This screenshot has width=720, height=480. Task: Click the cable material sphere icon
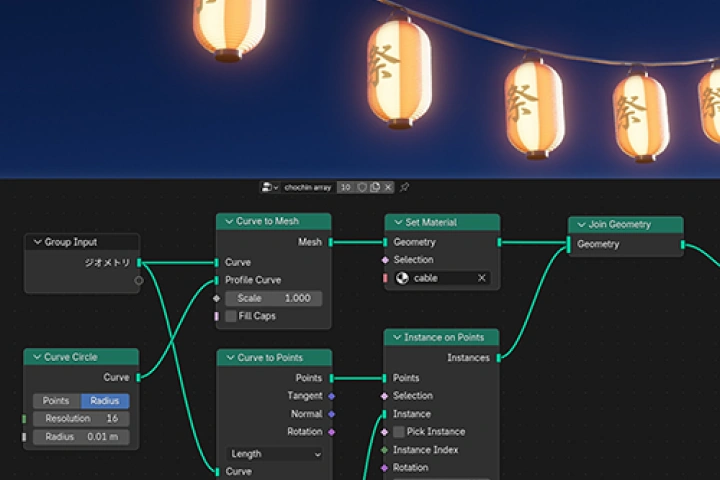(402, 278)
